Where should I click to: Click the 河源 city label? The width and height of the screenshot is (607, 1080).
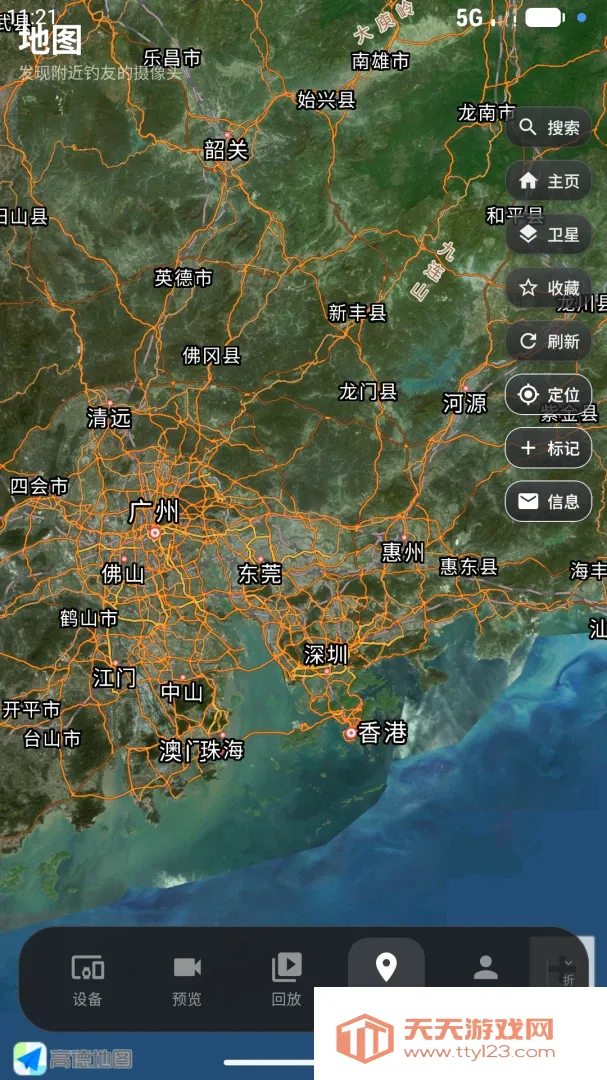[x=465, y=403]
